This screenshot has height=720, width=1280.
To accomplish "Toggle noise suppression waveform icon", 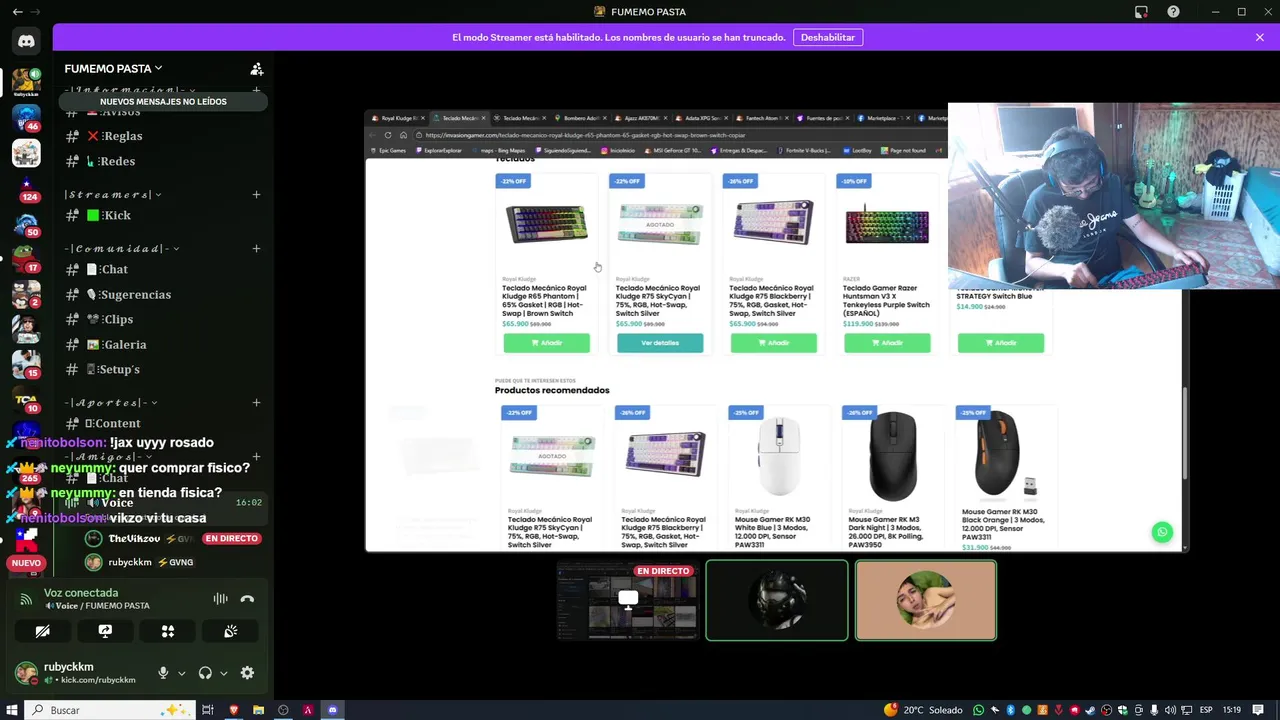I will 220,599.
